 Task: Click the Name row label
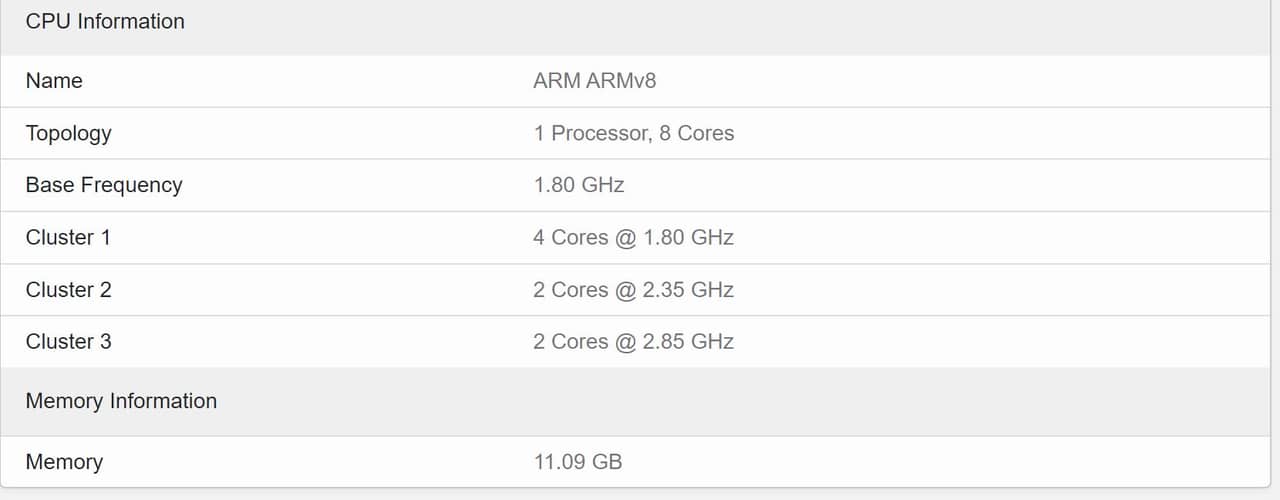(54, 81)
